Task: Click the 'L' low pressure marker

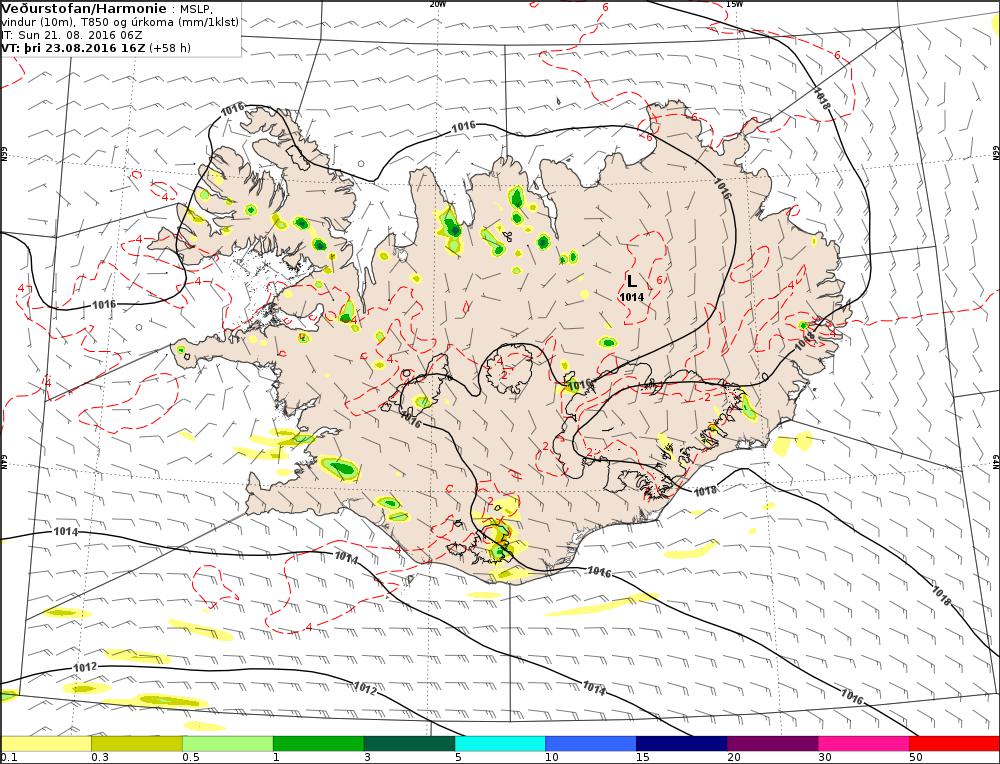Action: 631,281
